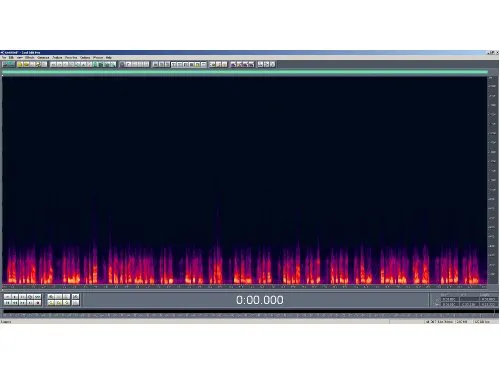Toggle the Pause transport button
Image resolution: width=500 pixels, height=375 pixels.
pos(23,297)
